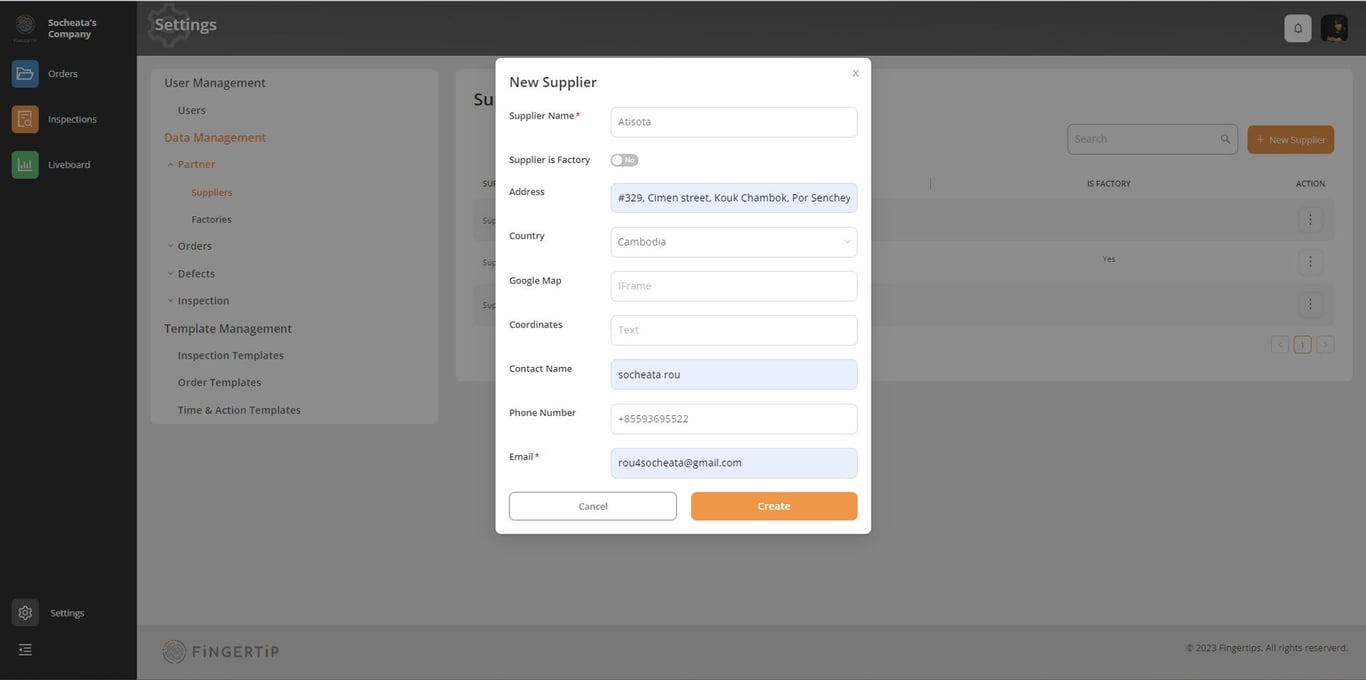Open action menu for third supplier row
Image resolution: width=1366 pixels, height=680 pixels.
coord(1310,304)
